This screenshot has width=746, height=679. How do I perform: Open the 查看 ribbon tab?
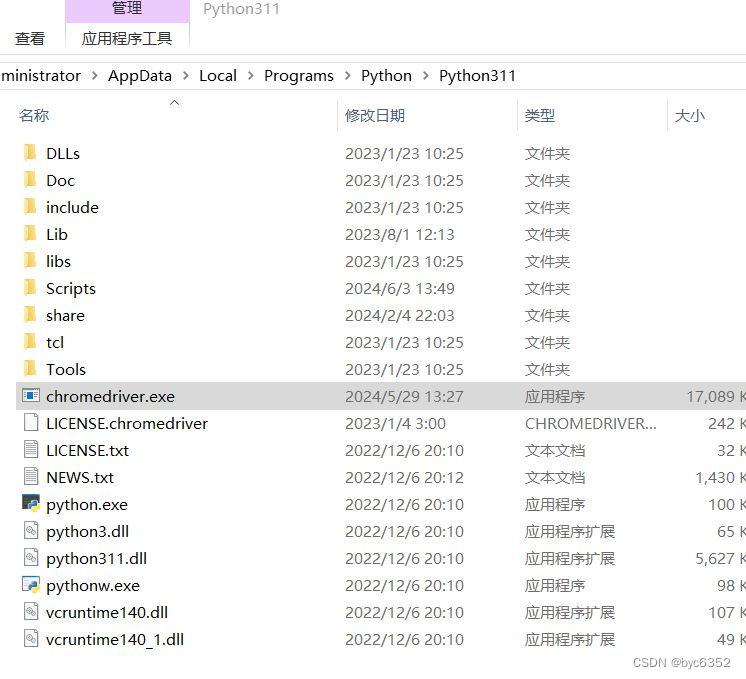[30, 39]
